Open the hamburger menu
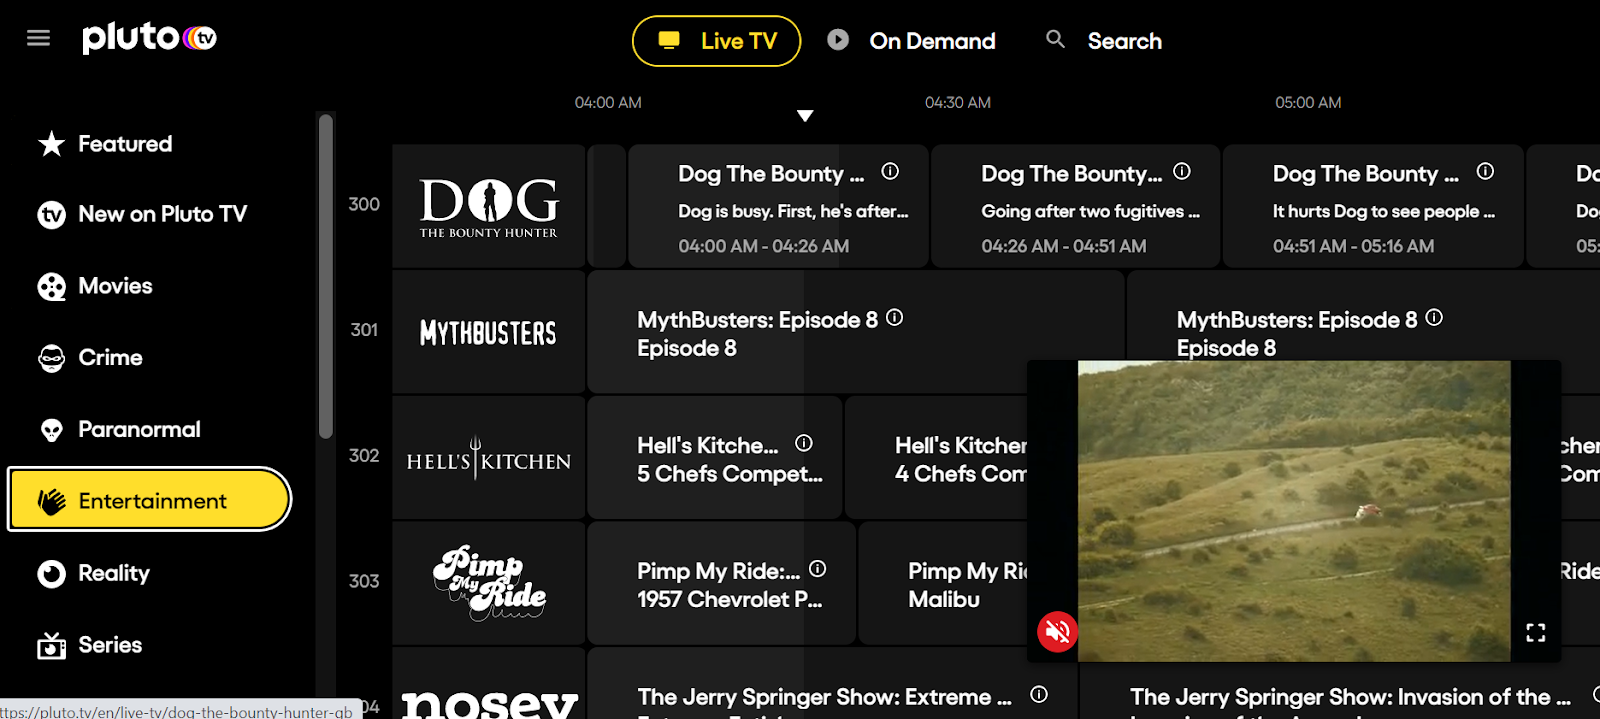The width and height of the screenshot is (1600, 719). (38, 38)
